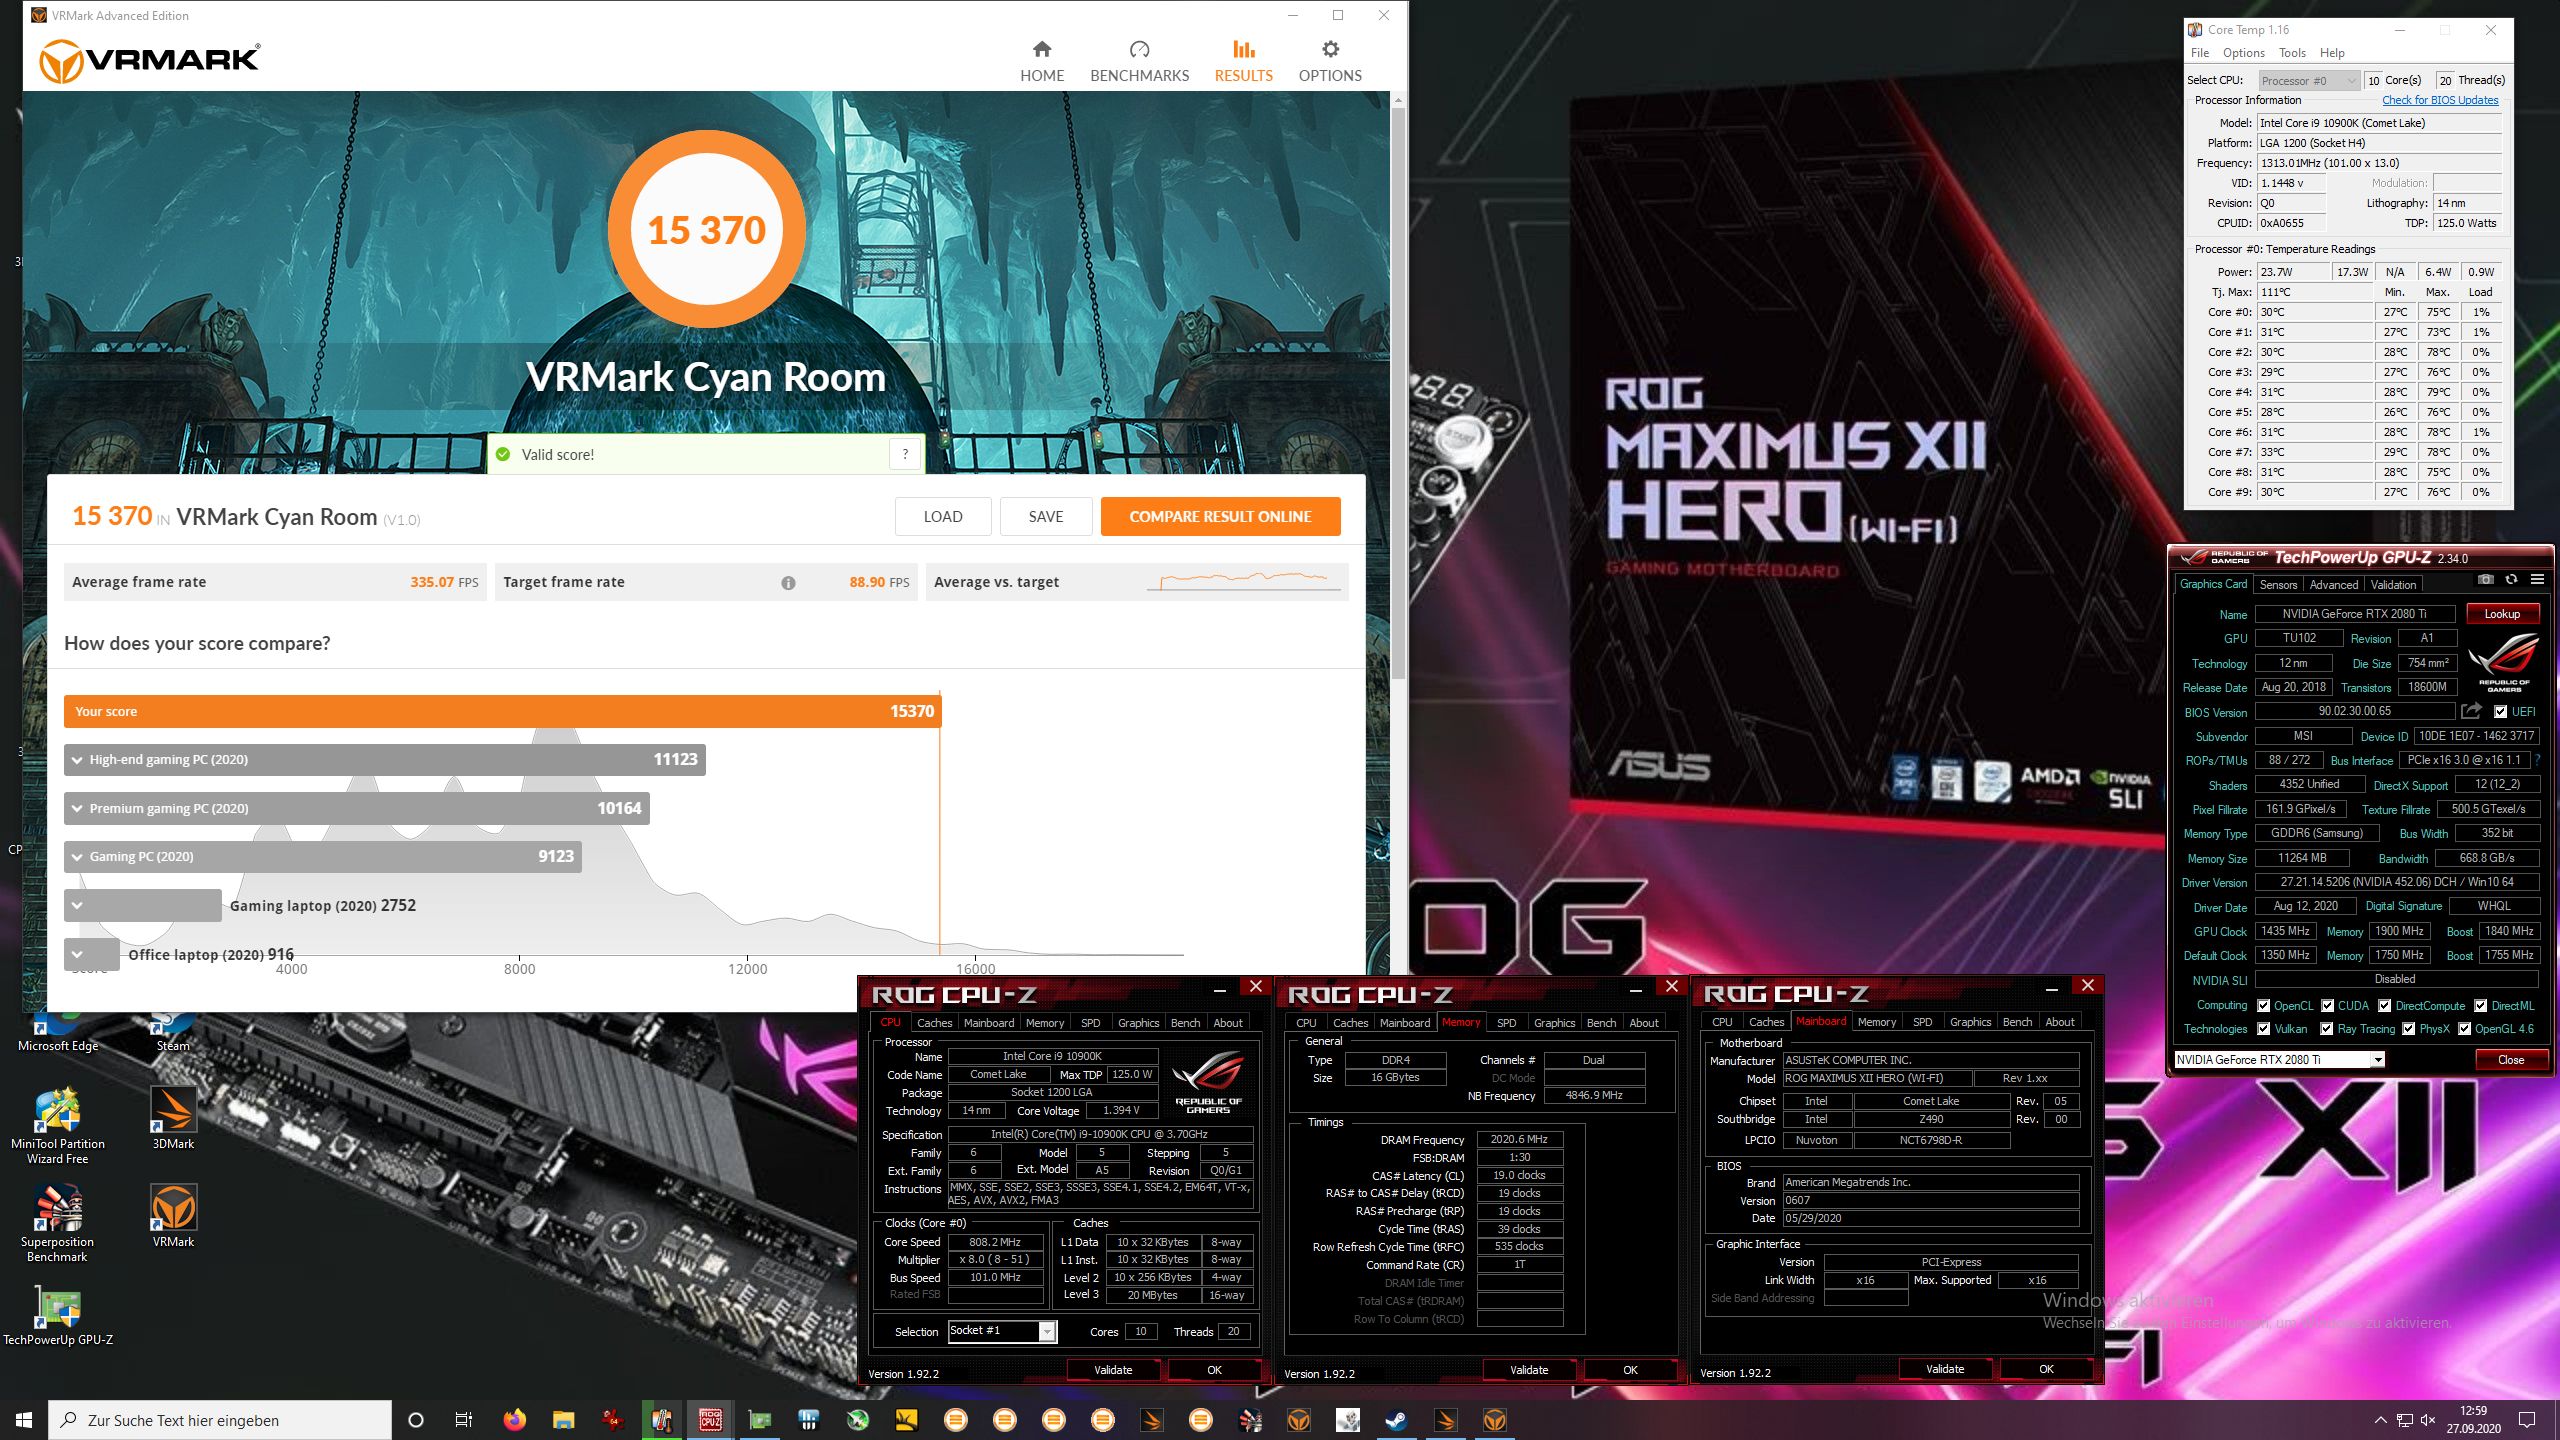Toggle the UEFI checkbox in GPU-Z
The width and height of the screenshot is (2560, 1440).
point(2501,712)
